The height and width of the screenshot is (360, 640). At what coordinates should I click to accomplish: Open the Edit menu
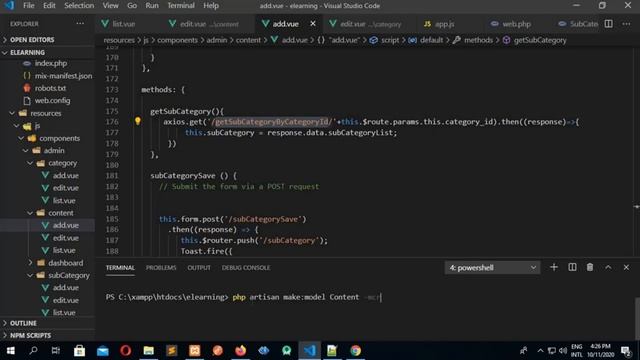point(49,6)
